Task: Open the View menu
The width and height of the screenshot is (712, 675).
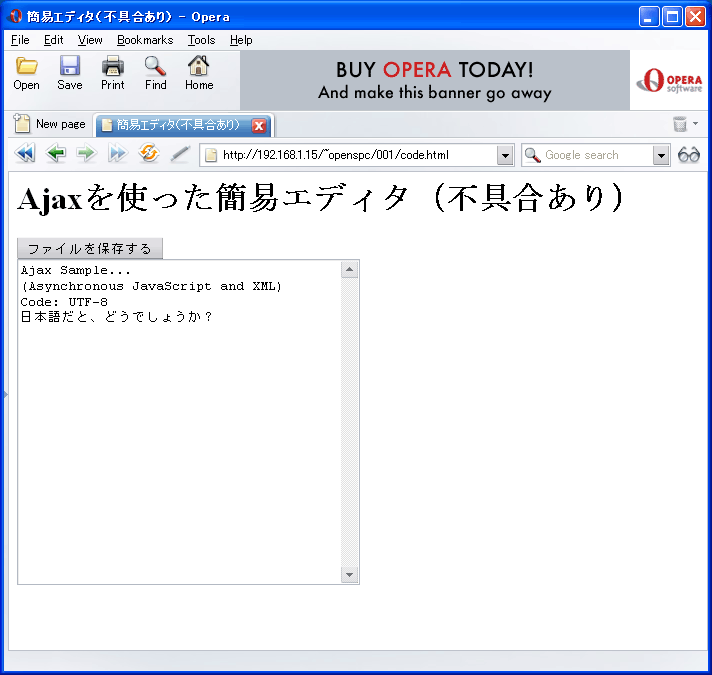Action: pos(90,40)
